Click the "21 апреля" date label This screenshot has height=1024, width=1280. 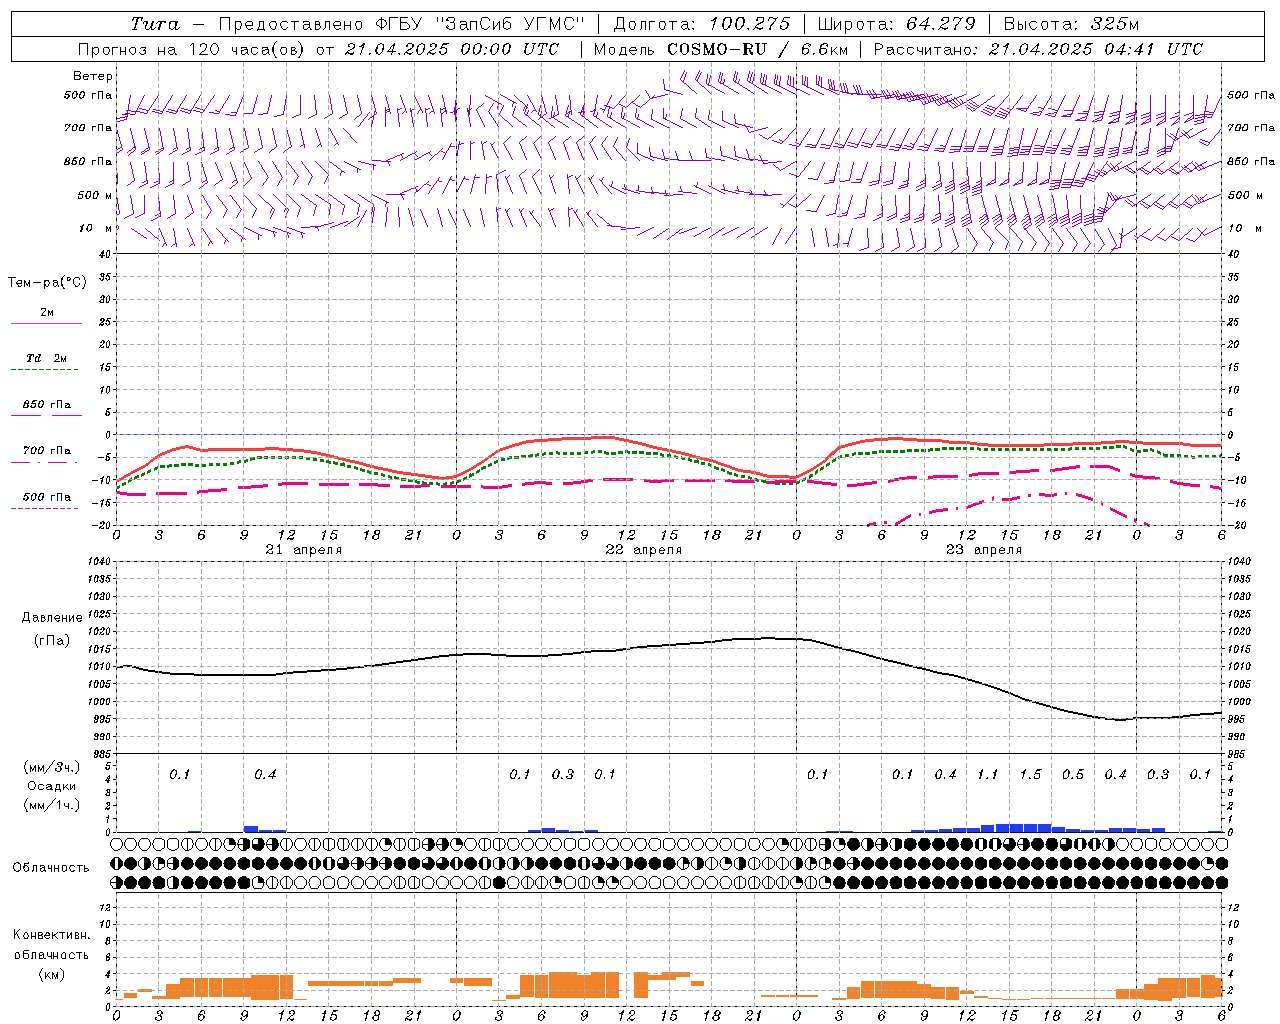point(304,550)
